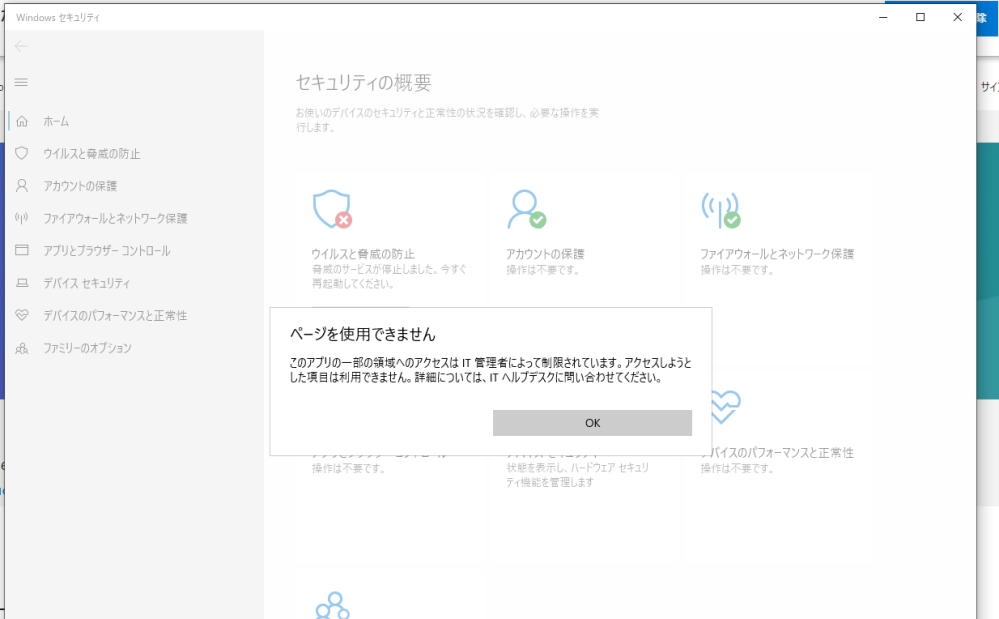Click the shield icon for virus protection in sidebar
The image size is (999, 619).
tap(21, 154)
